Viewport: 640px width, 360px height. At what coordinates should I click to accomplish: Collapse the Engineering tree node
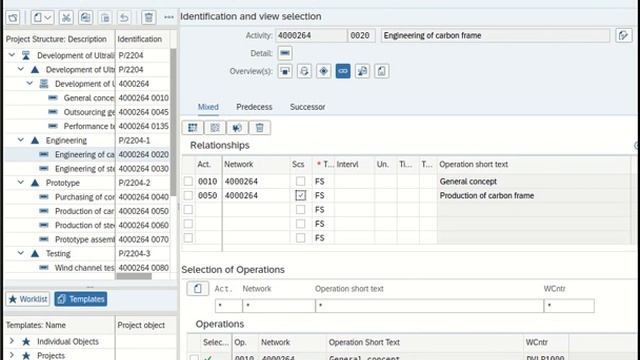(20, 140)
